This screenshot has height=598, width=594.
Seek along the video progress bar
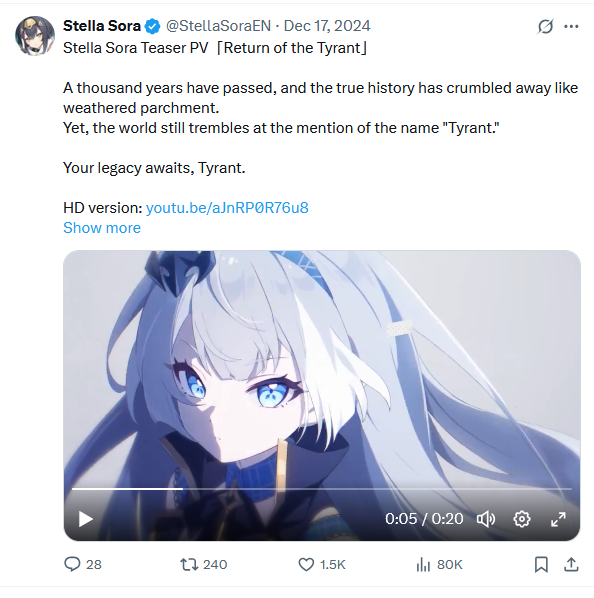[322, 489]
